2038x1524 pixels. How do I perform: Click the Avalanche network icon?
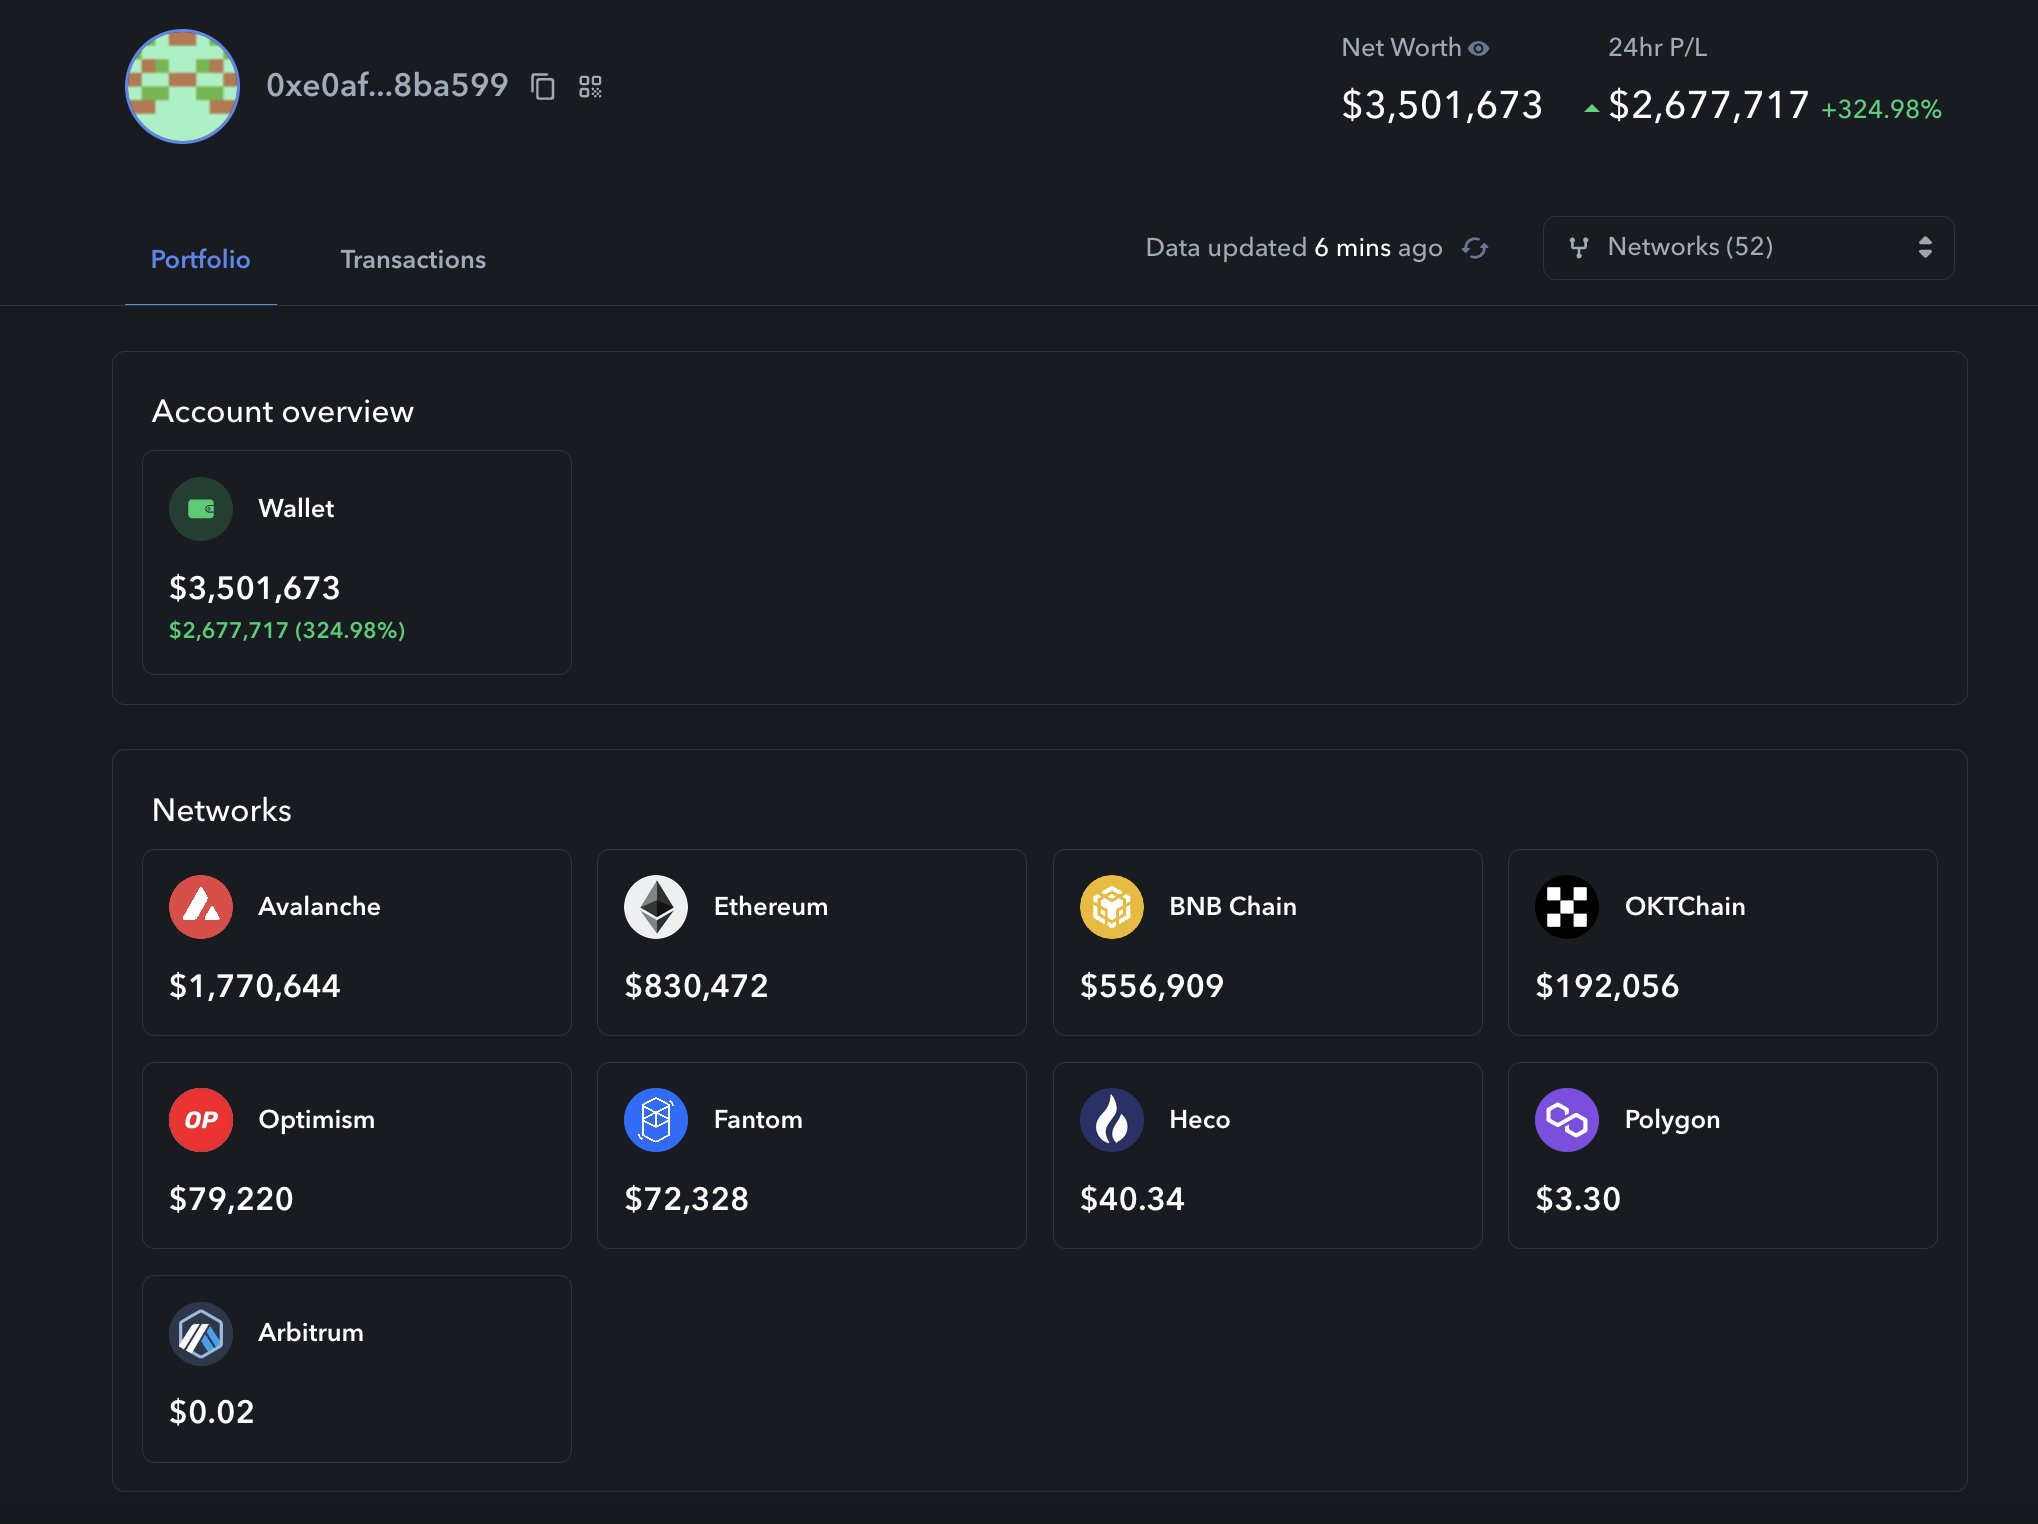pos(201,907)
